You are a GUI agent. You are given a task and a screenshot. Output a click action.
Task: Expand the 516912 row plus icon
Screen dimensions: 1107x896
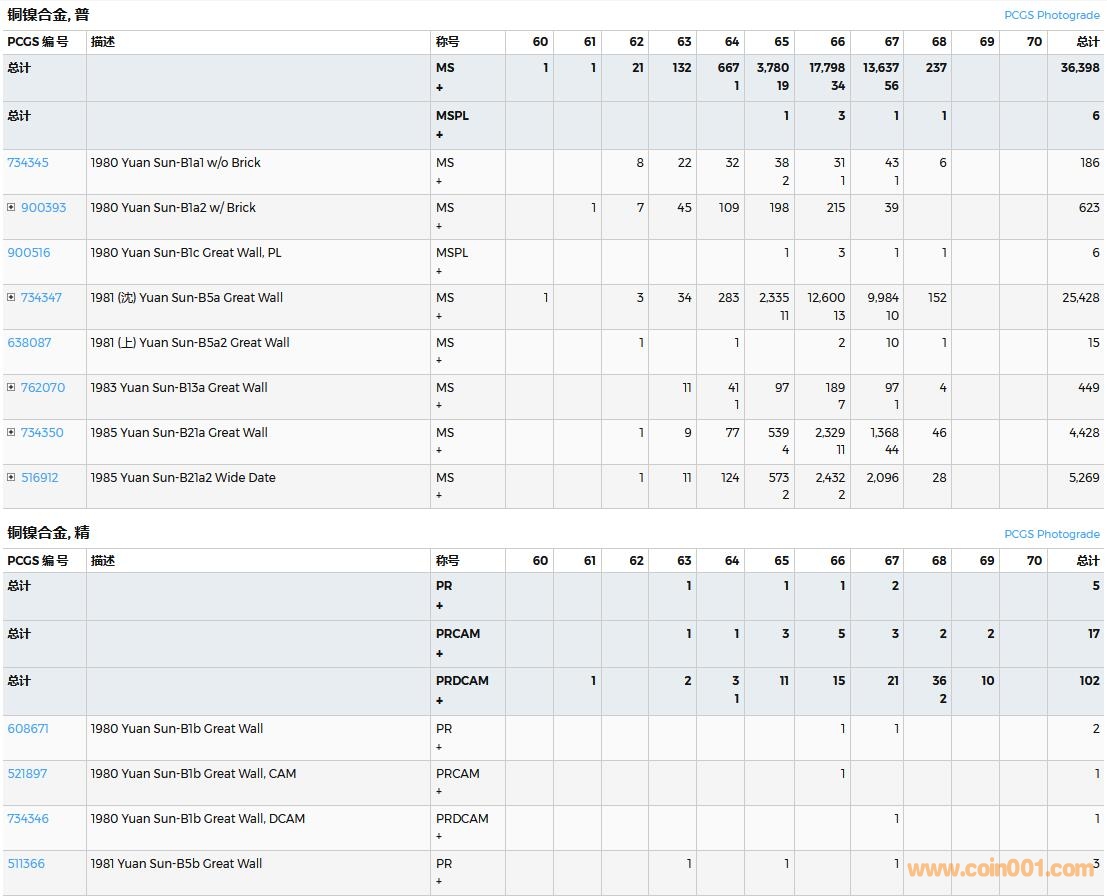[11, 478]
